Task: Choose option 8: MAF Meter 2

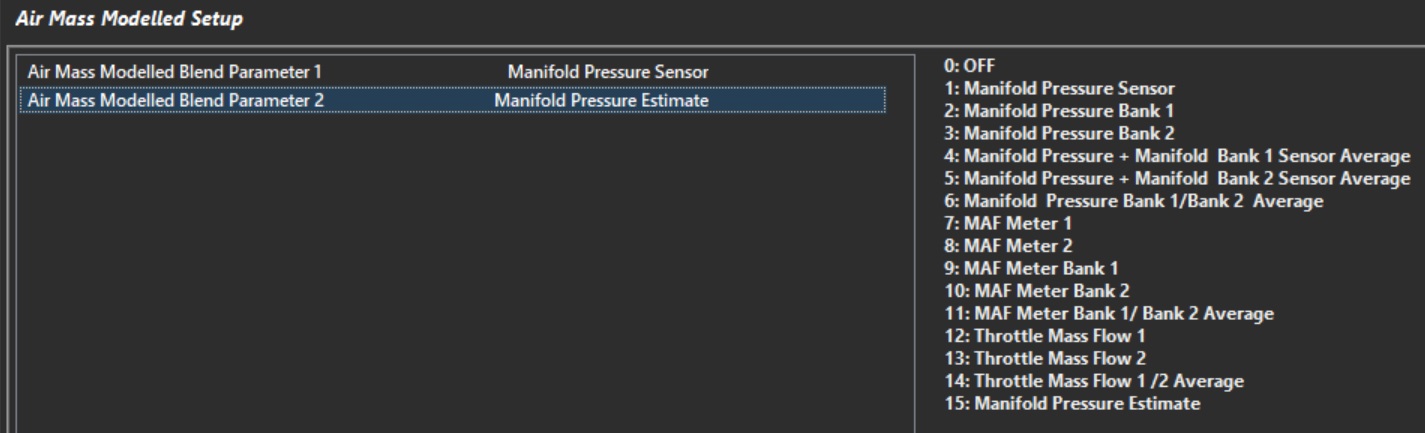Action: [x=1008, y=246]
